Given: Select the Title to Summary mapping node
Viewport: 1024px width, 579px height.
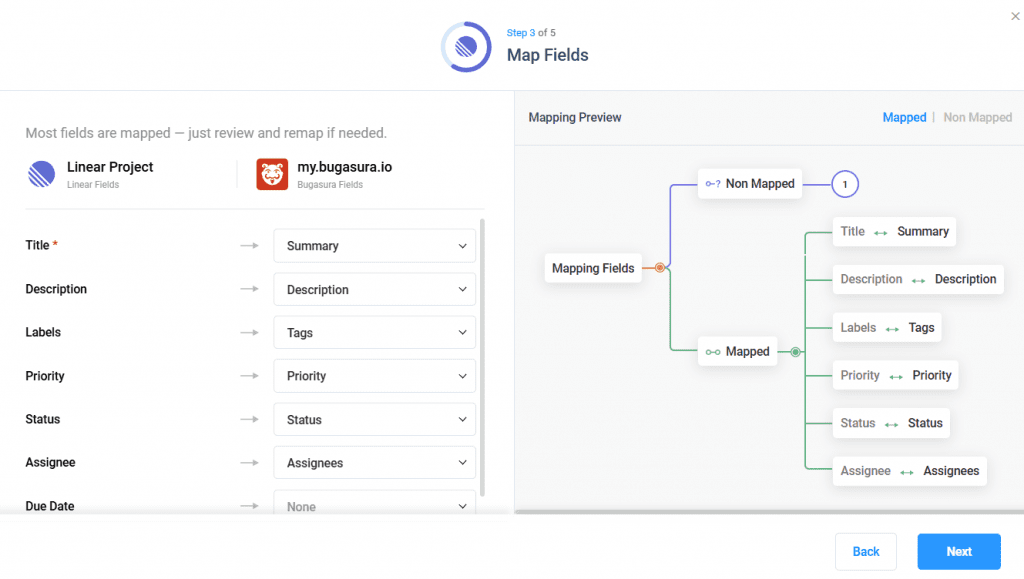Looking at the screenshot, I should pos(894,232).
